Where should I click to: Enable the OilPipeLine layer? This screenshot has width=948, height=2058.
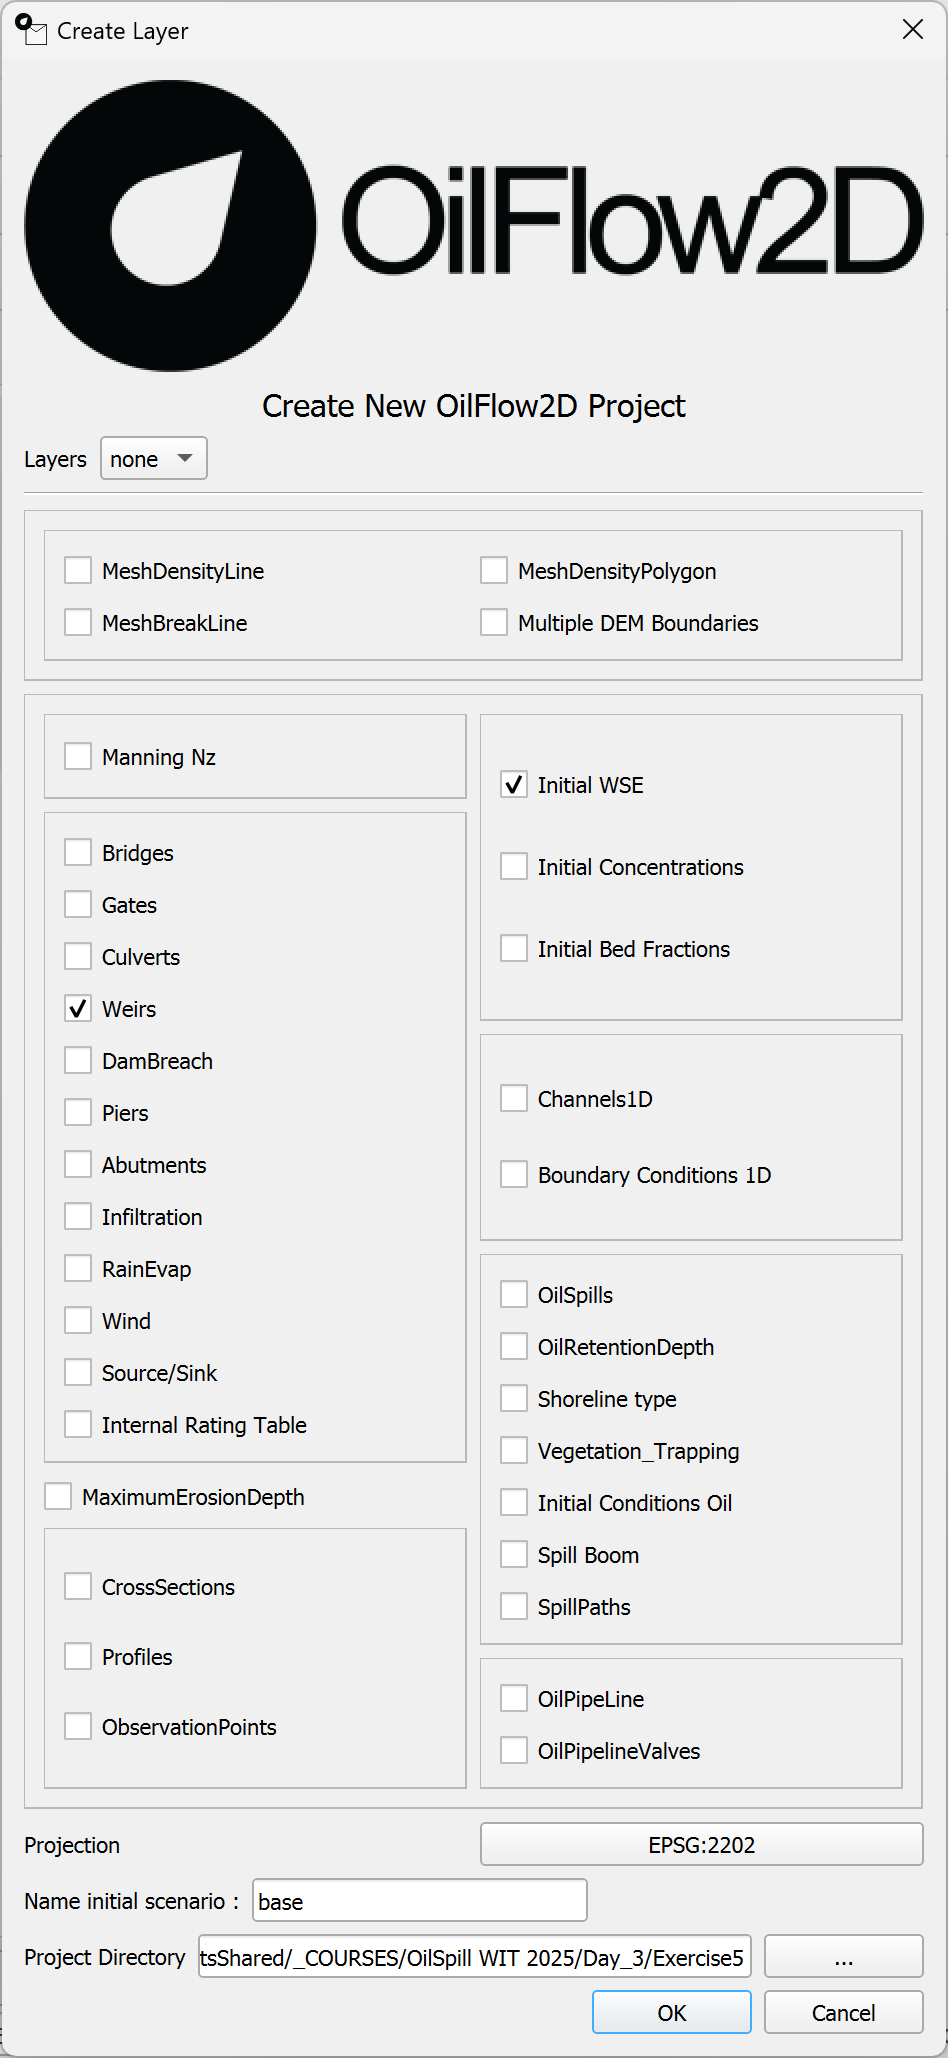click(x=514, y=1699)
